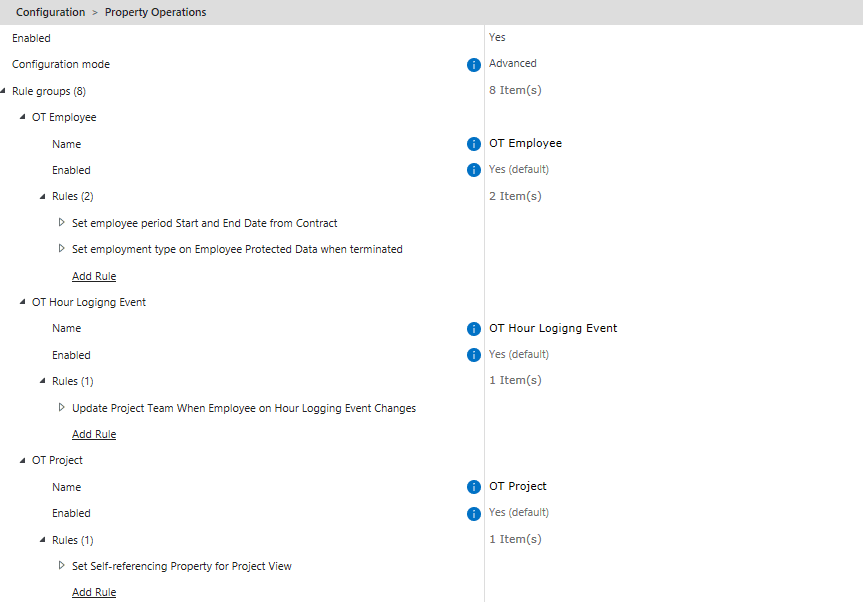Click info icon beside Configuration mode
Image resolution: width=863 pixels, height=602 pixels.
[x=474, y=65]
